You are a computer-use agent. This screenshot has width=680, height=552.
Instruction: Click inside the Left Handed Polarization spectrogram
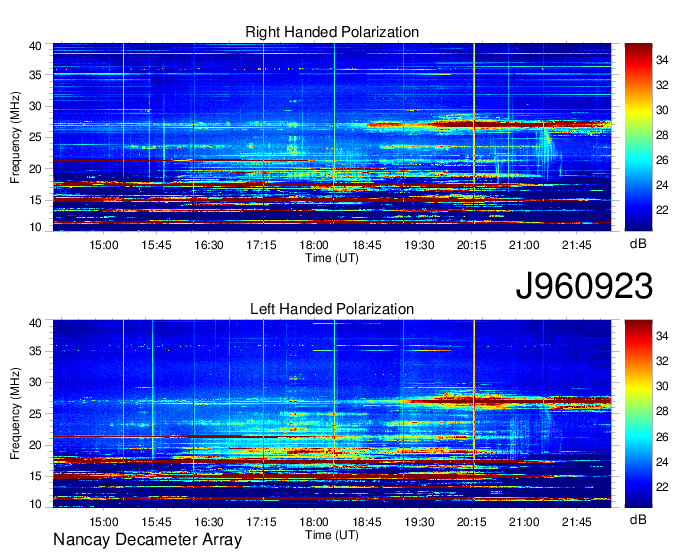pos(332,413)
